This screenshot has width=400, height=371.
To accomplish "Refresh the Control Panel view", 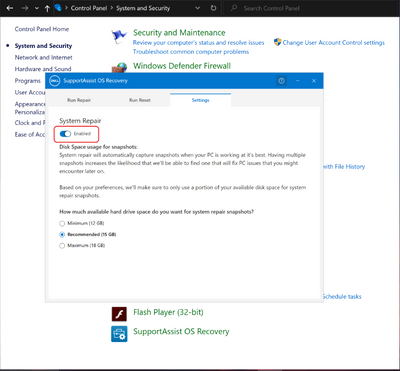I will (x=213, y=8).
